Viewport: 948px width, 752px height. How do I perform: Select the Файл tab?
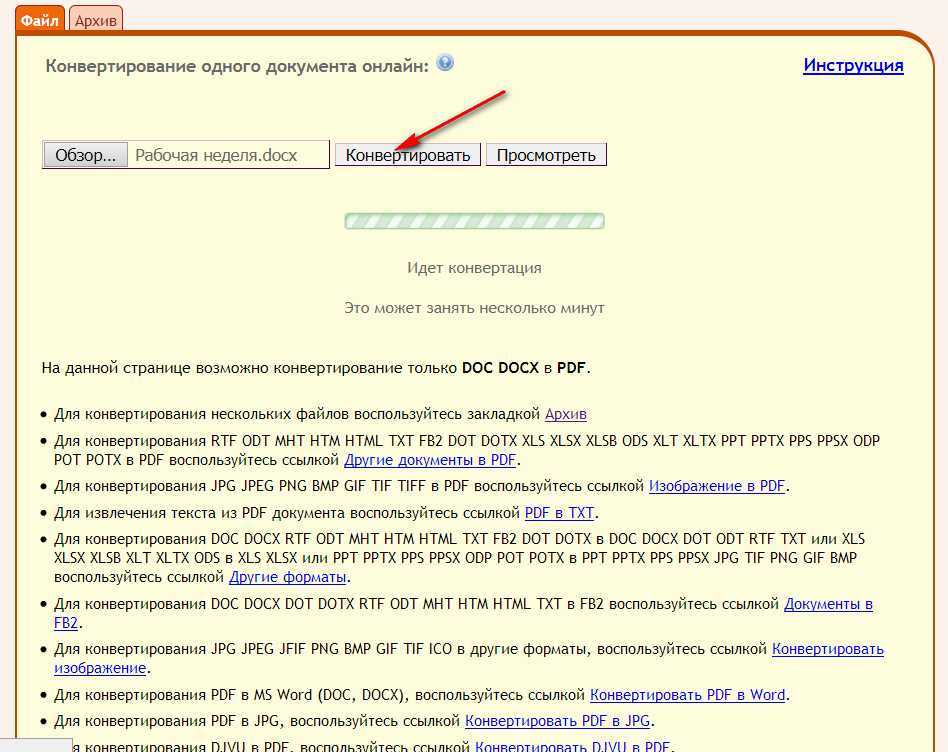(40, 19)
